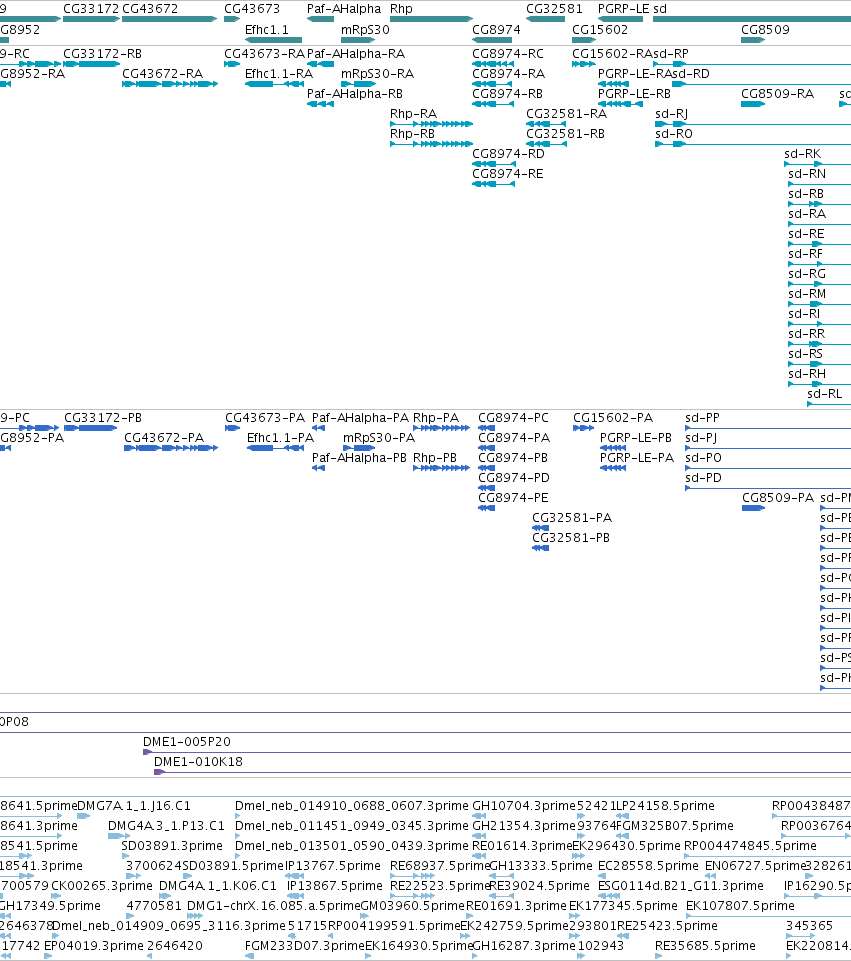Select transcript CG32581-RB
This screenshot has height=961, width=851.
click(565, 134)
